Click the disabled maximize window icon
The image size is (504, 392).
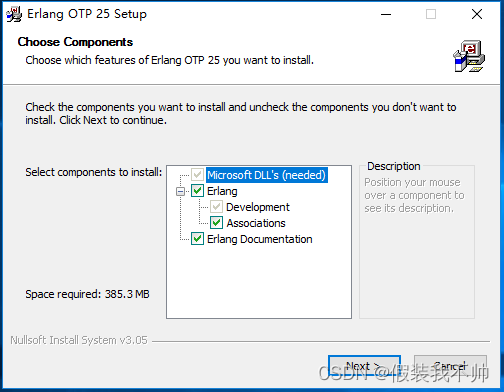(431, 14)
